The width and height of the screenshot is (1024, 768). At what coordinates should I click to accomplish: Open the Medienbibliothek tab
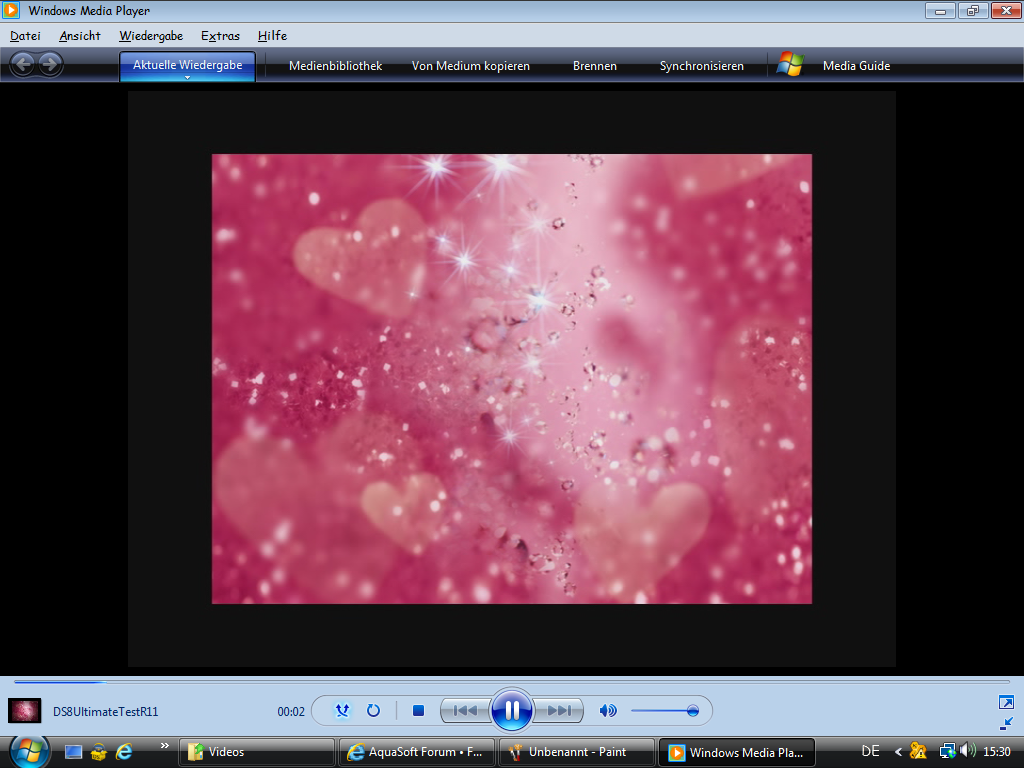coord(335,66)
